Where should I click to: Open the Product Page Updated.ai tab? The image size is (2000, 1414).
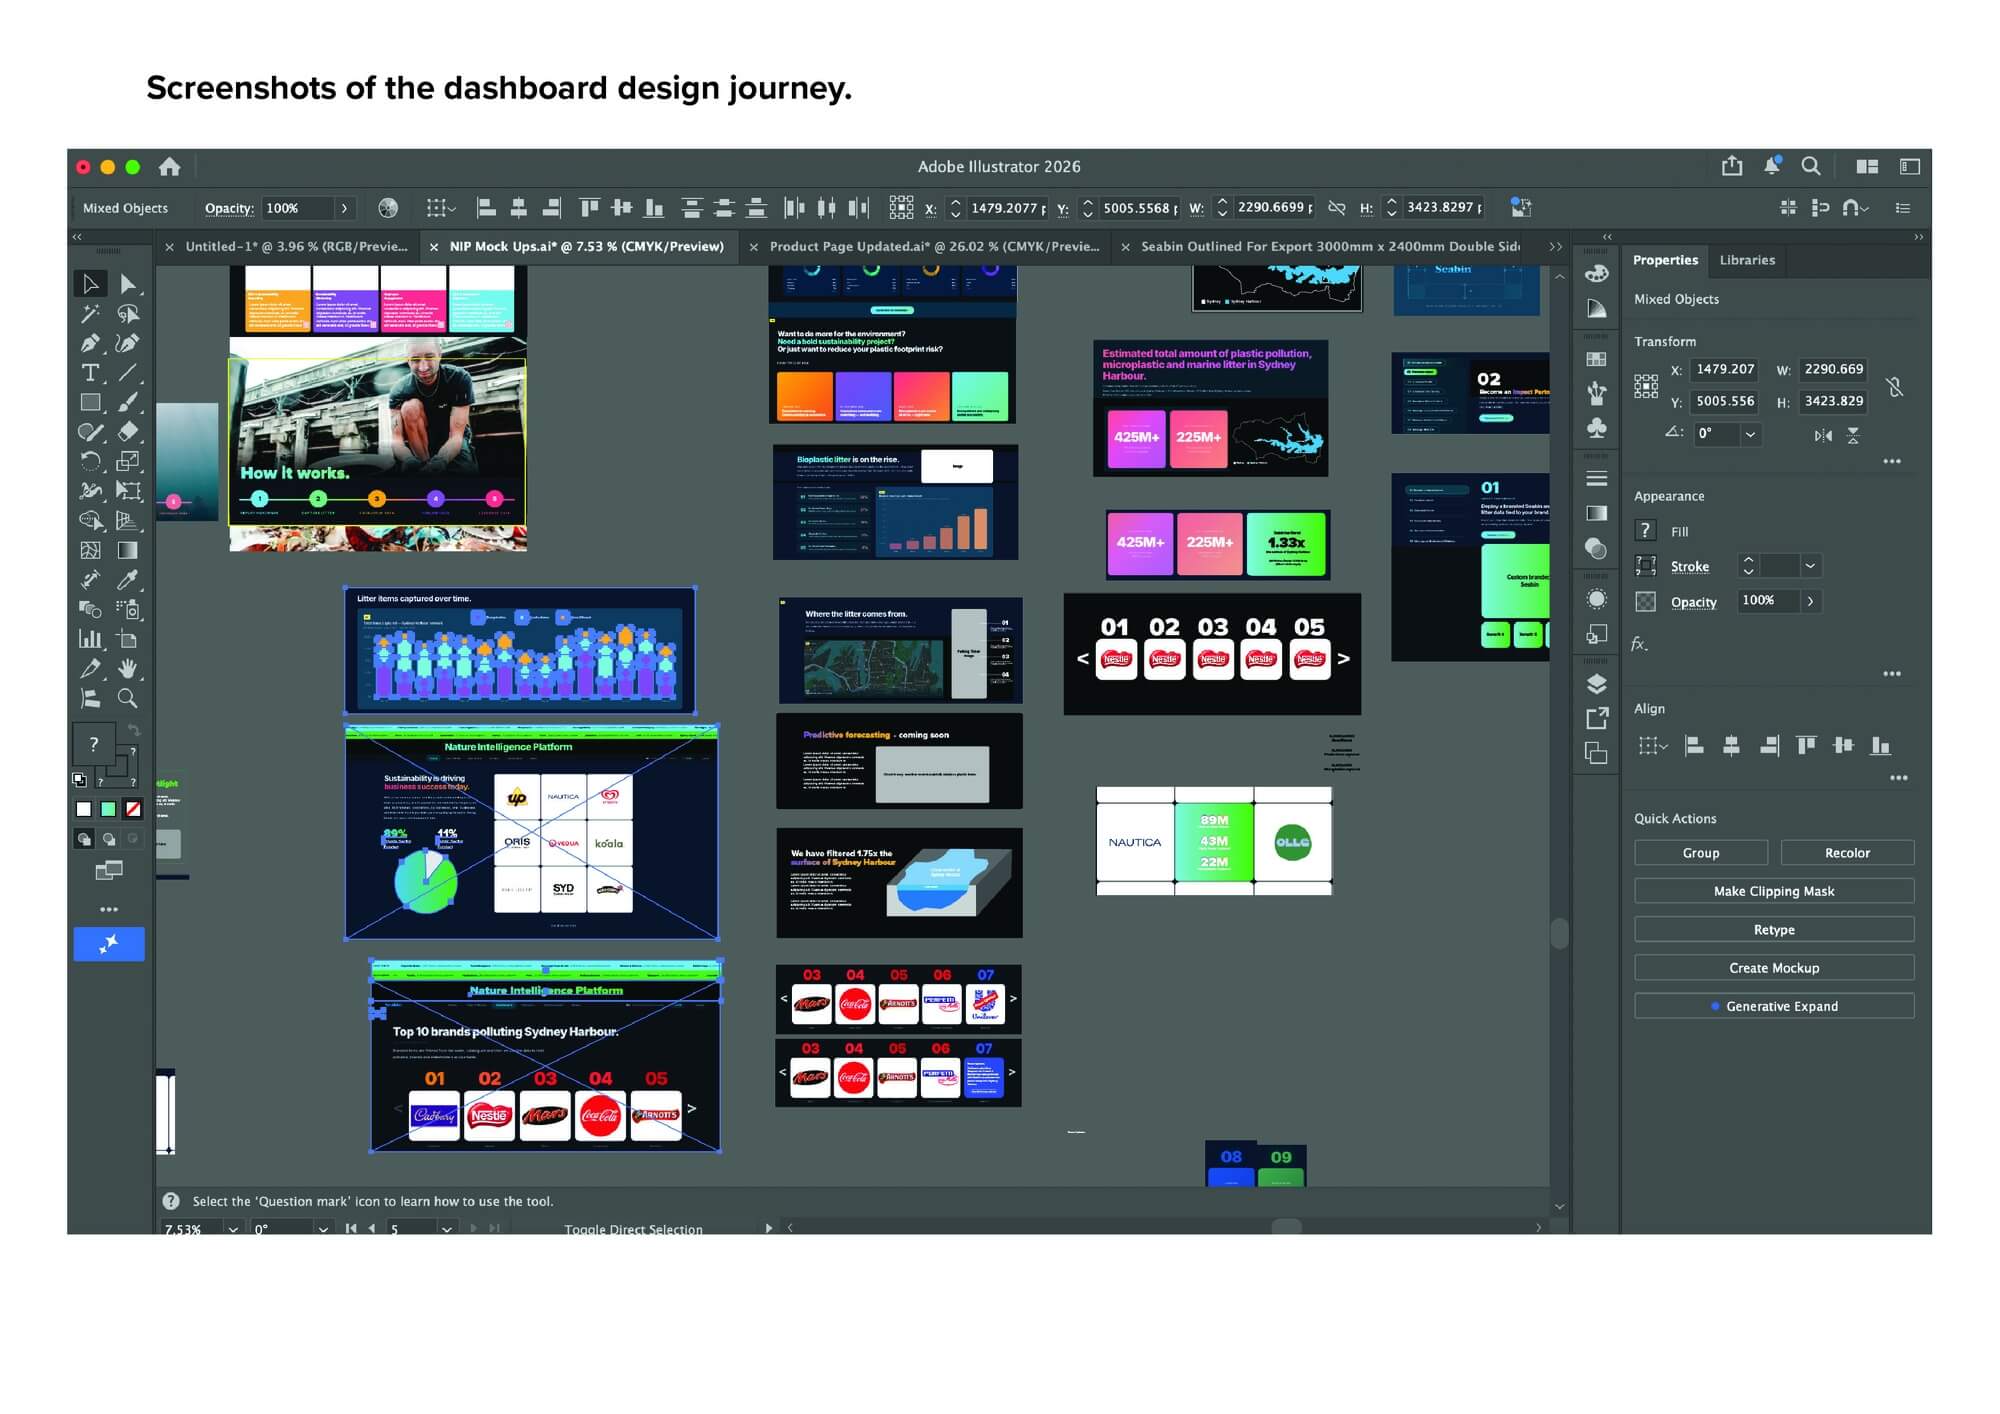tap(934, 247)
